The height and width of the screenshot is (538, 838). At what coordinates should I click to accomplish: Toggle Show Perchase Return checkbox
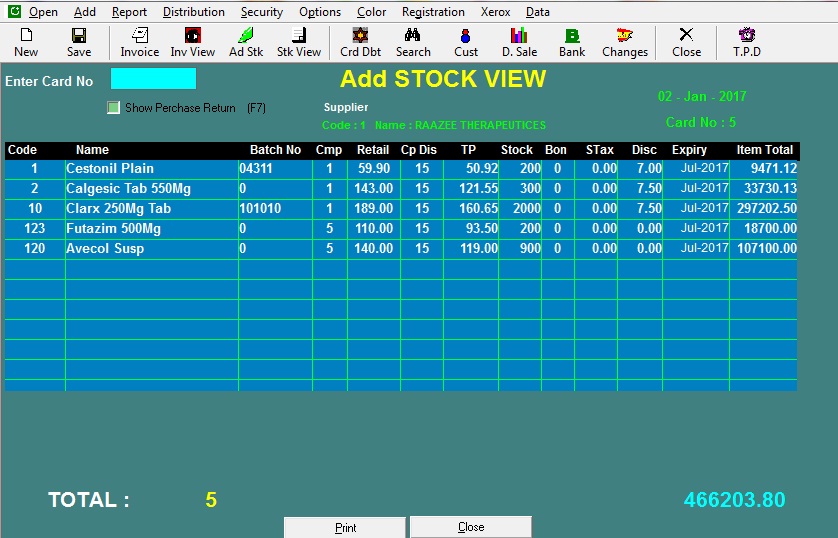(x=113, y=107)
